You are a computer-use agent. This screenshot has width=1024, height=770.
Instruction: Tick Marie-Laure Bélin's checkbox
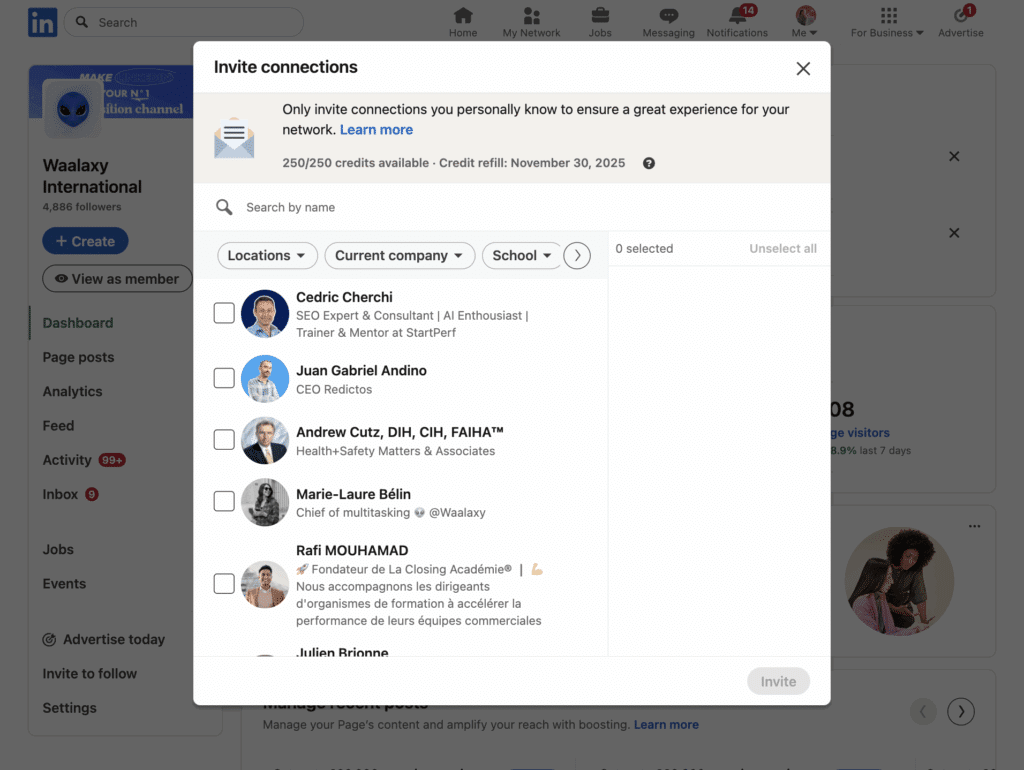pos(223,501)
